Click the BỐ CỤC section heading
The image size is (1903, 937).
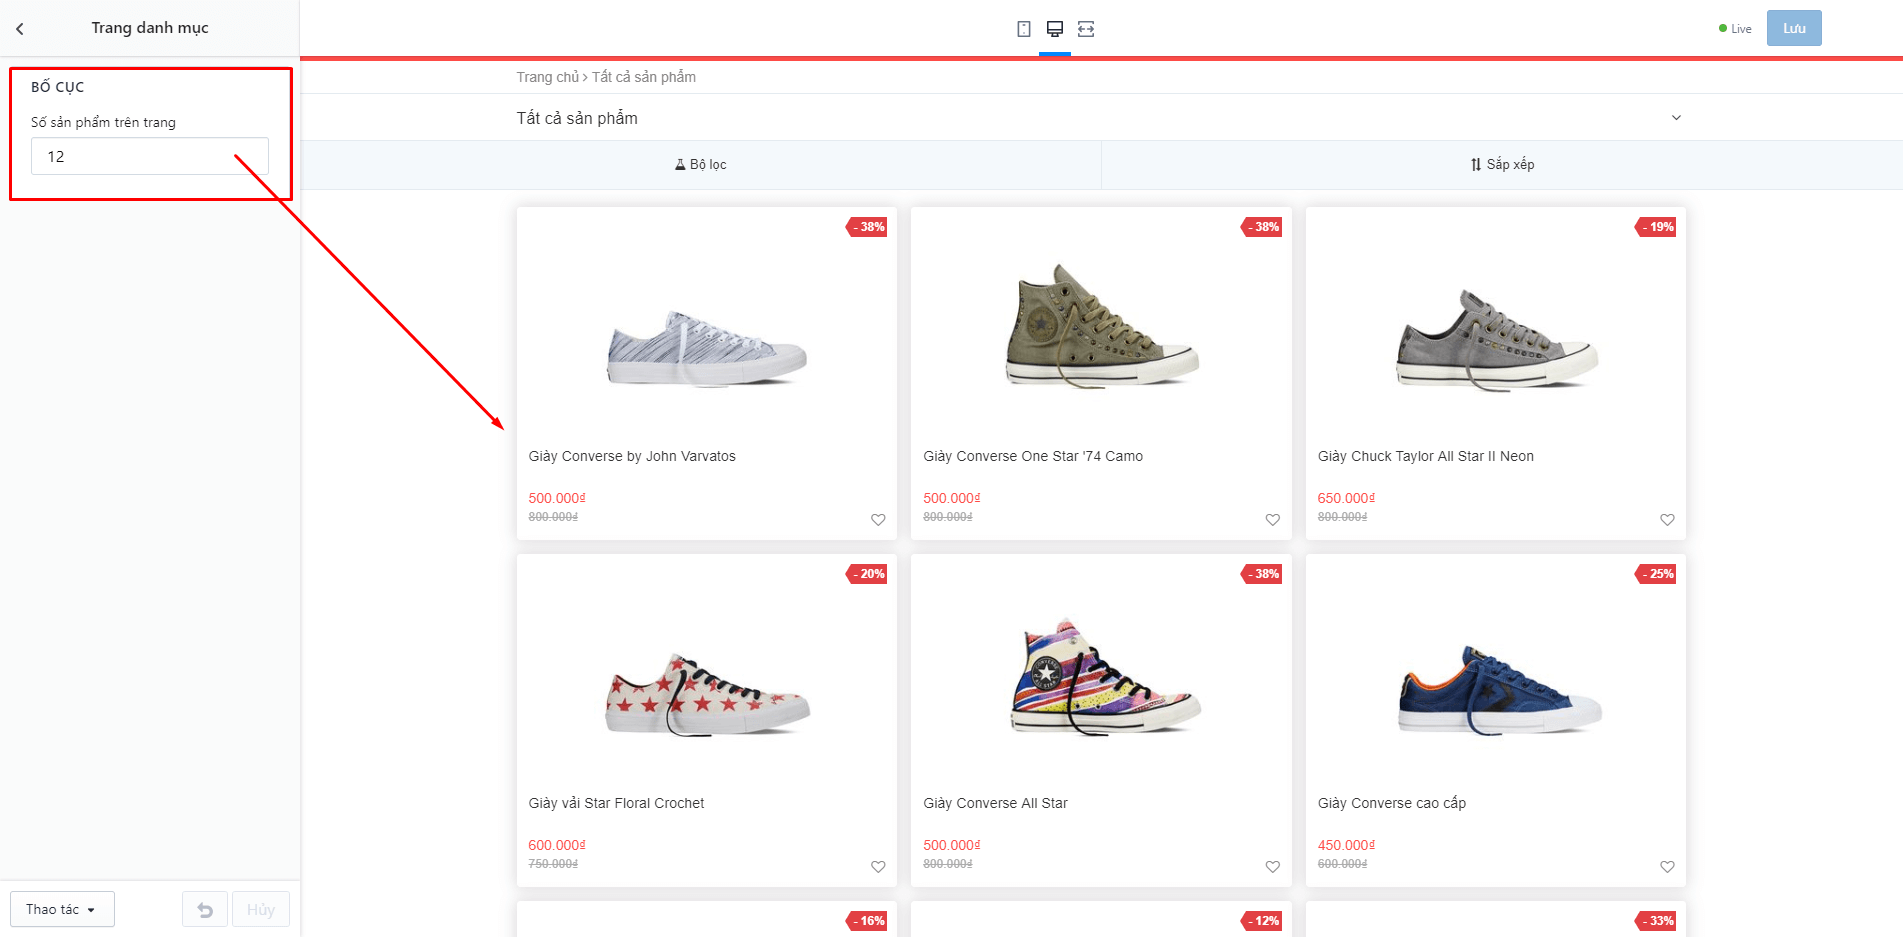click(58, 87)
